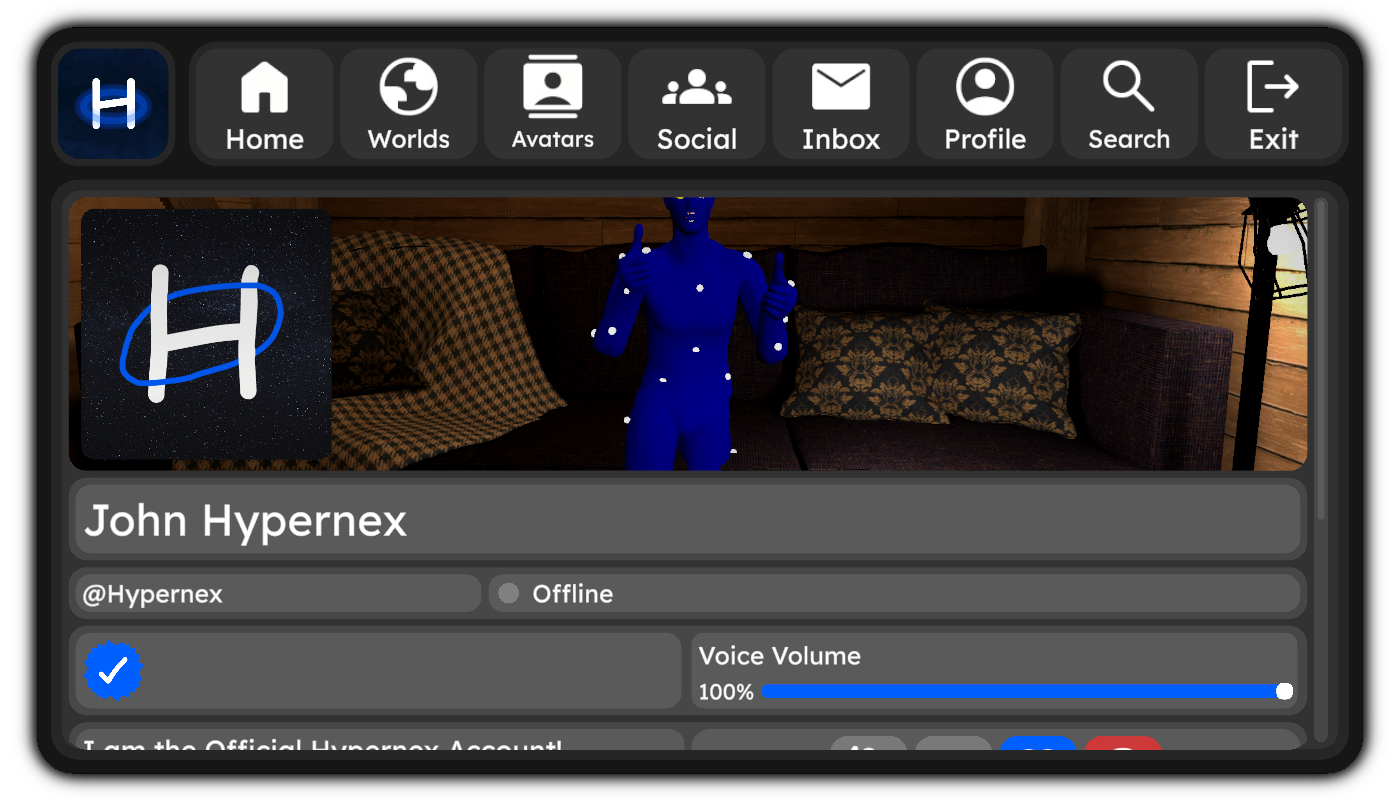The image size is (1400, 800).
Task: Click the Exit button in the navigation bar
Action: point(1272,105)
